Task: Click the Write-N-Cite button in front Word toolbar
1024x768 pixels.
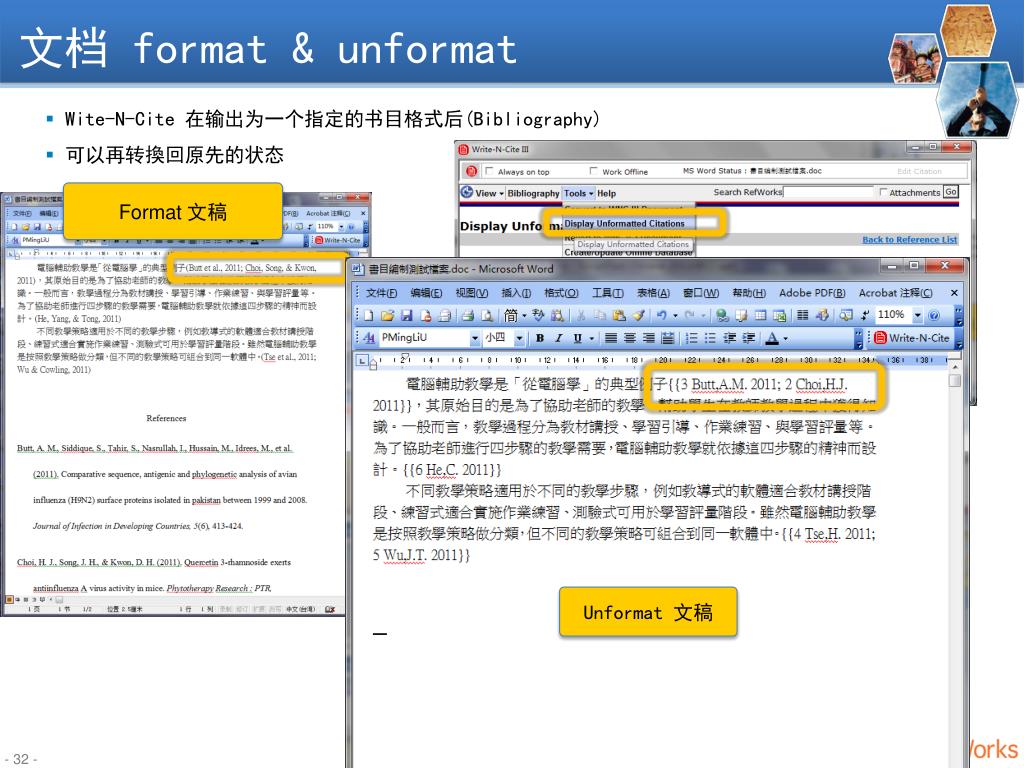Action: click(912, 338)
